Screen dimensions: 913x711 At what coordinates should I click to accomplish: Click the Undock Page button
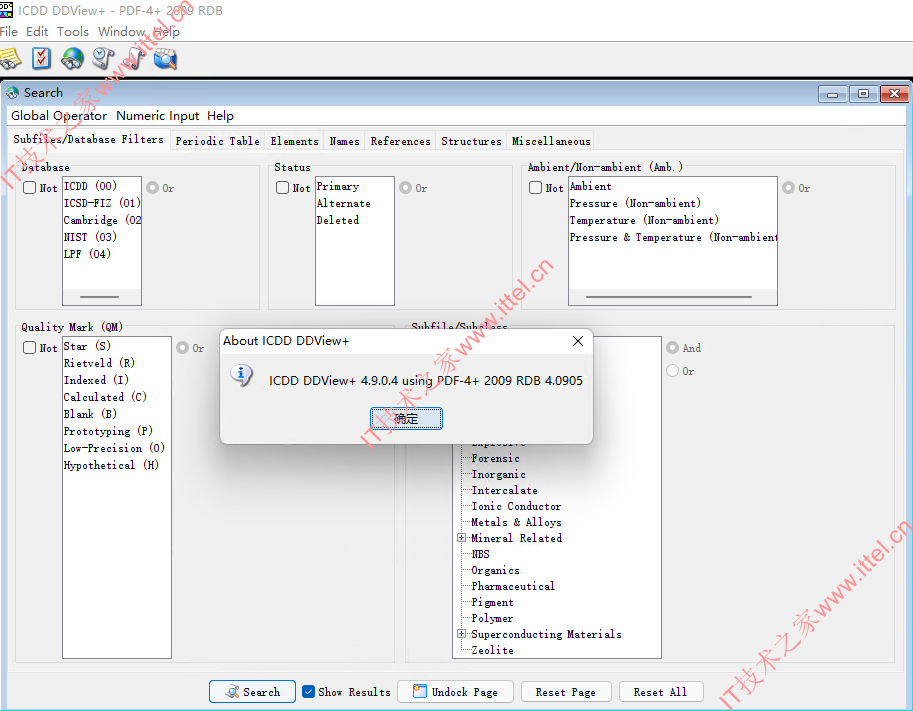coord(455,692)
